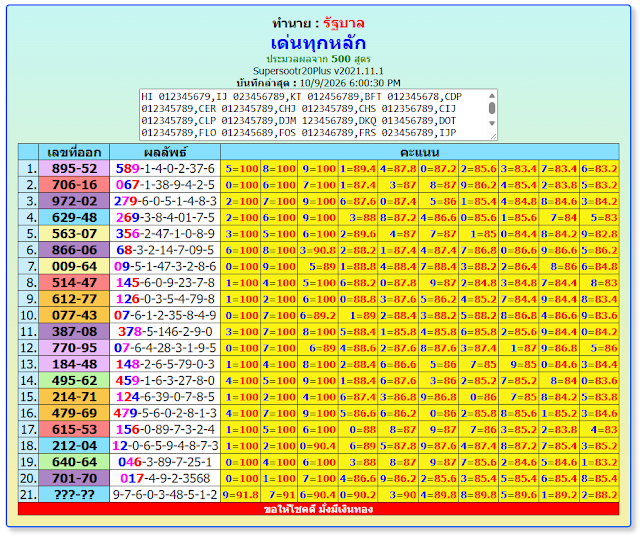Click score cell '3=90.8' in row 6
The height and width of the screenshot is (536, 640).
pos(318,250)
